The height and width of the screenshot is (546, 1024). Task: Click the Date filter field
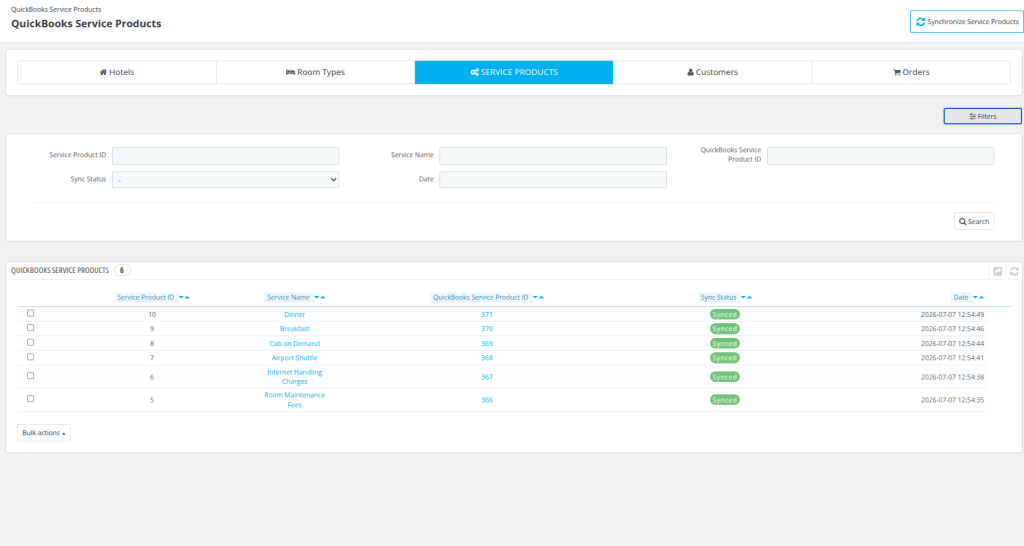[x=552, y=180]
